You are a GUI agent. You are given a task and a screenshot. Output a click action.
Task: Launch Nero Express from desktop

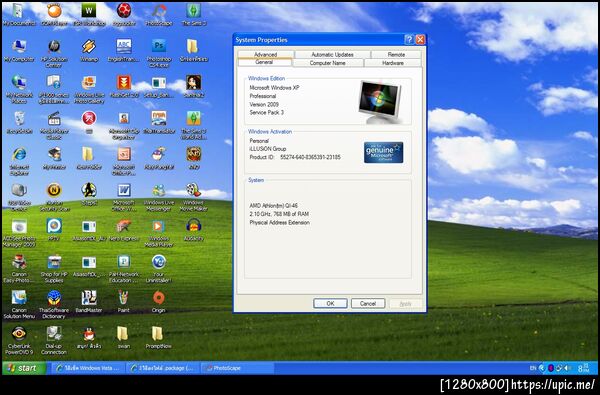coord(124,230)
